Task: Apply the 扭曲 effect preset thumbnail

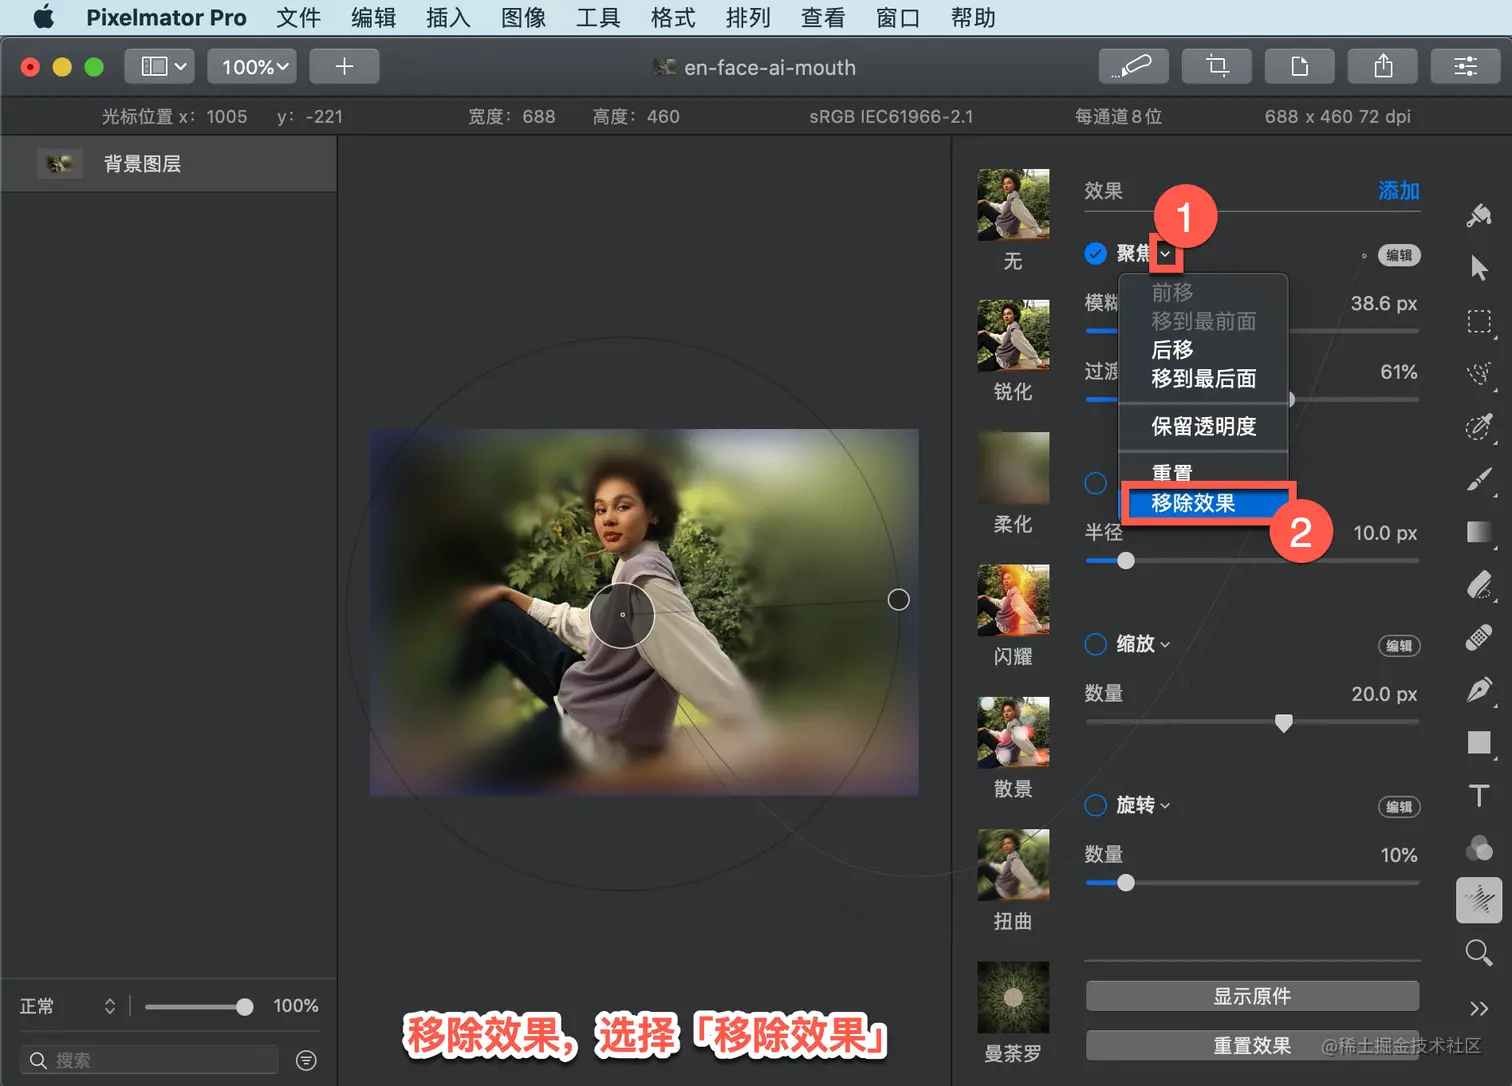Action: click(x=1013, y=865)
